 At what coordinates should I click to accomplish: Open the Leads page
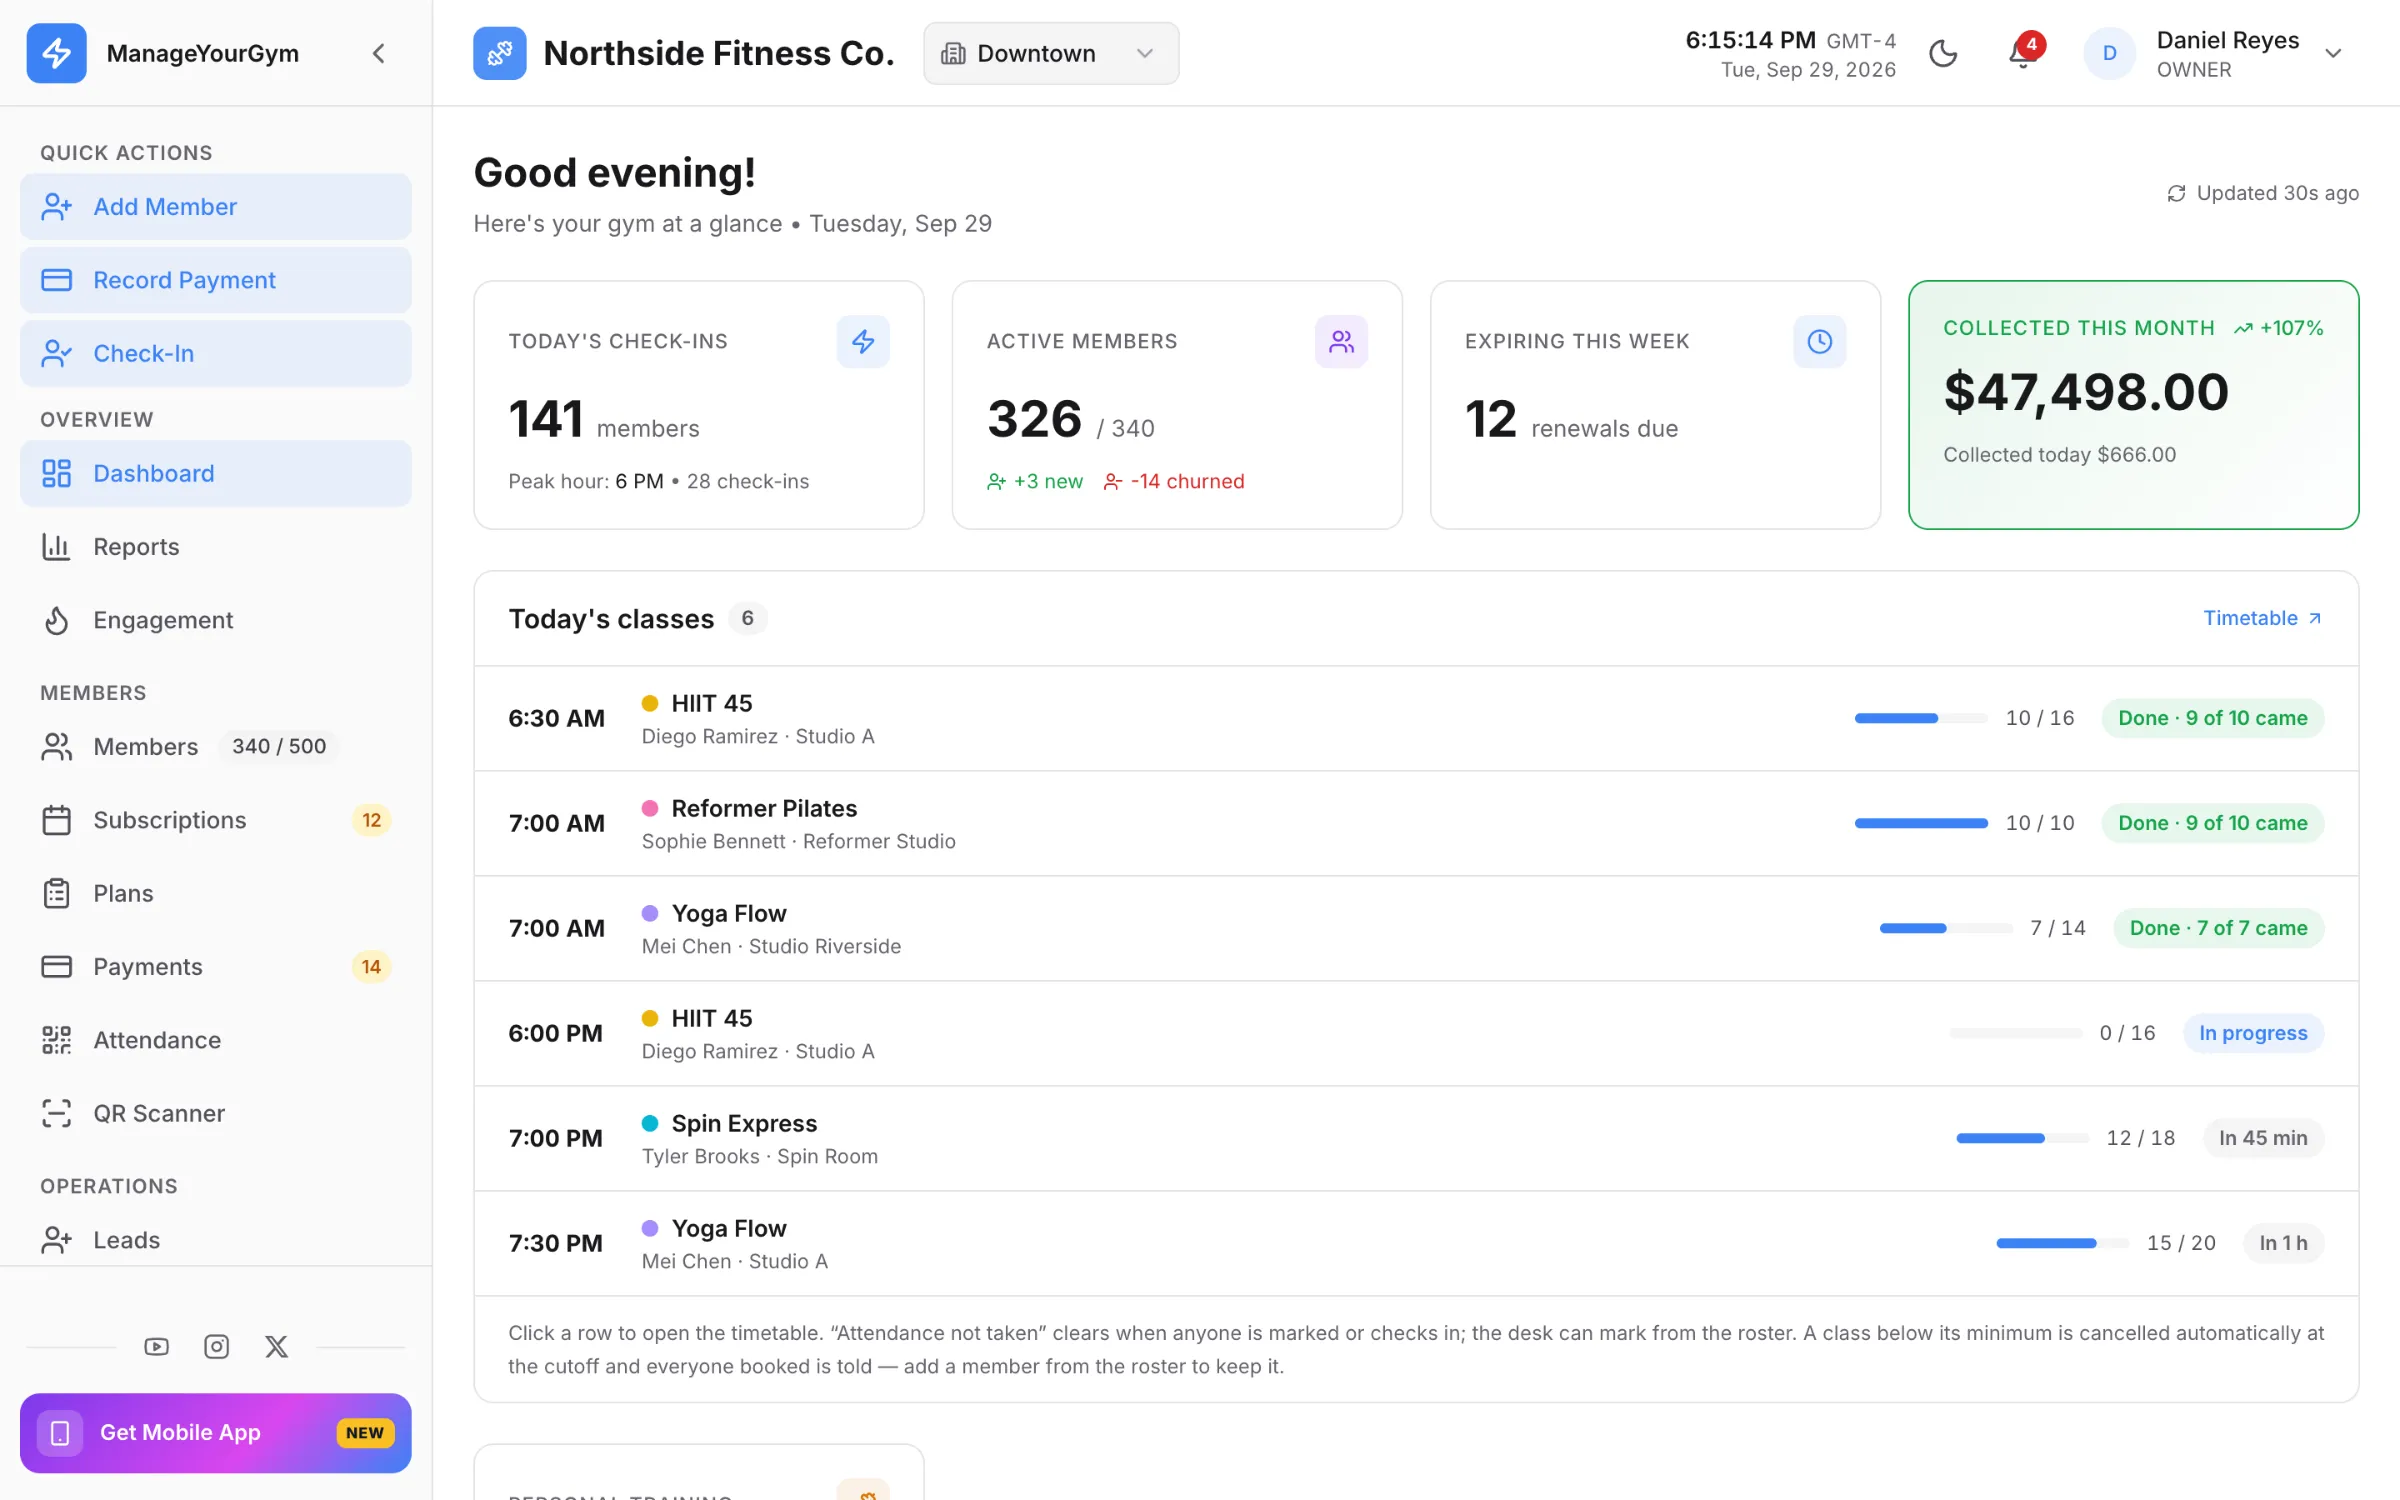[x=216, y=1240]
